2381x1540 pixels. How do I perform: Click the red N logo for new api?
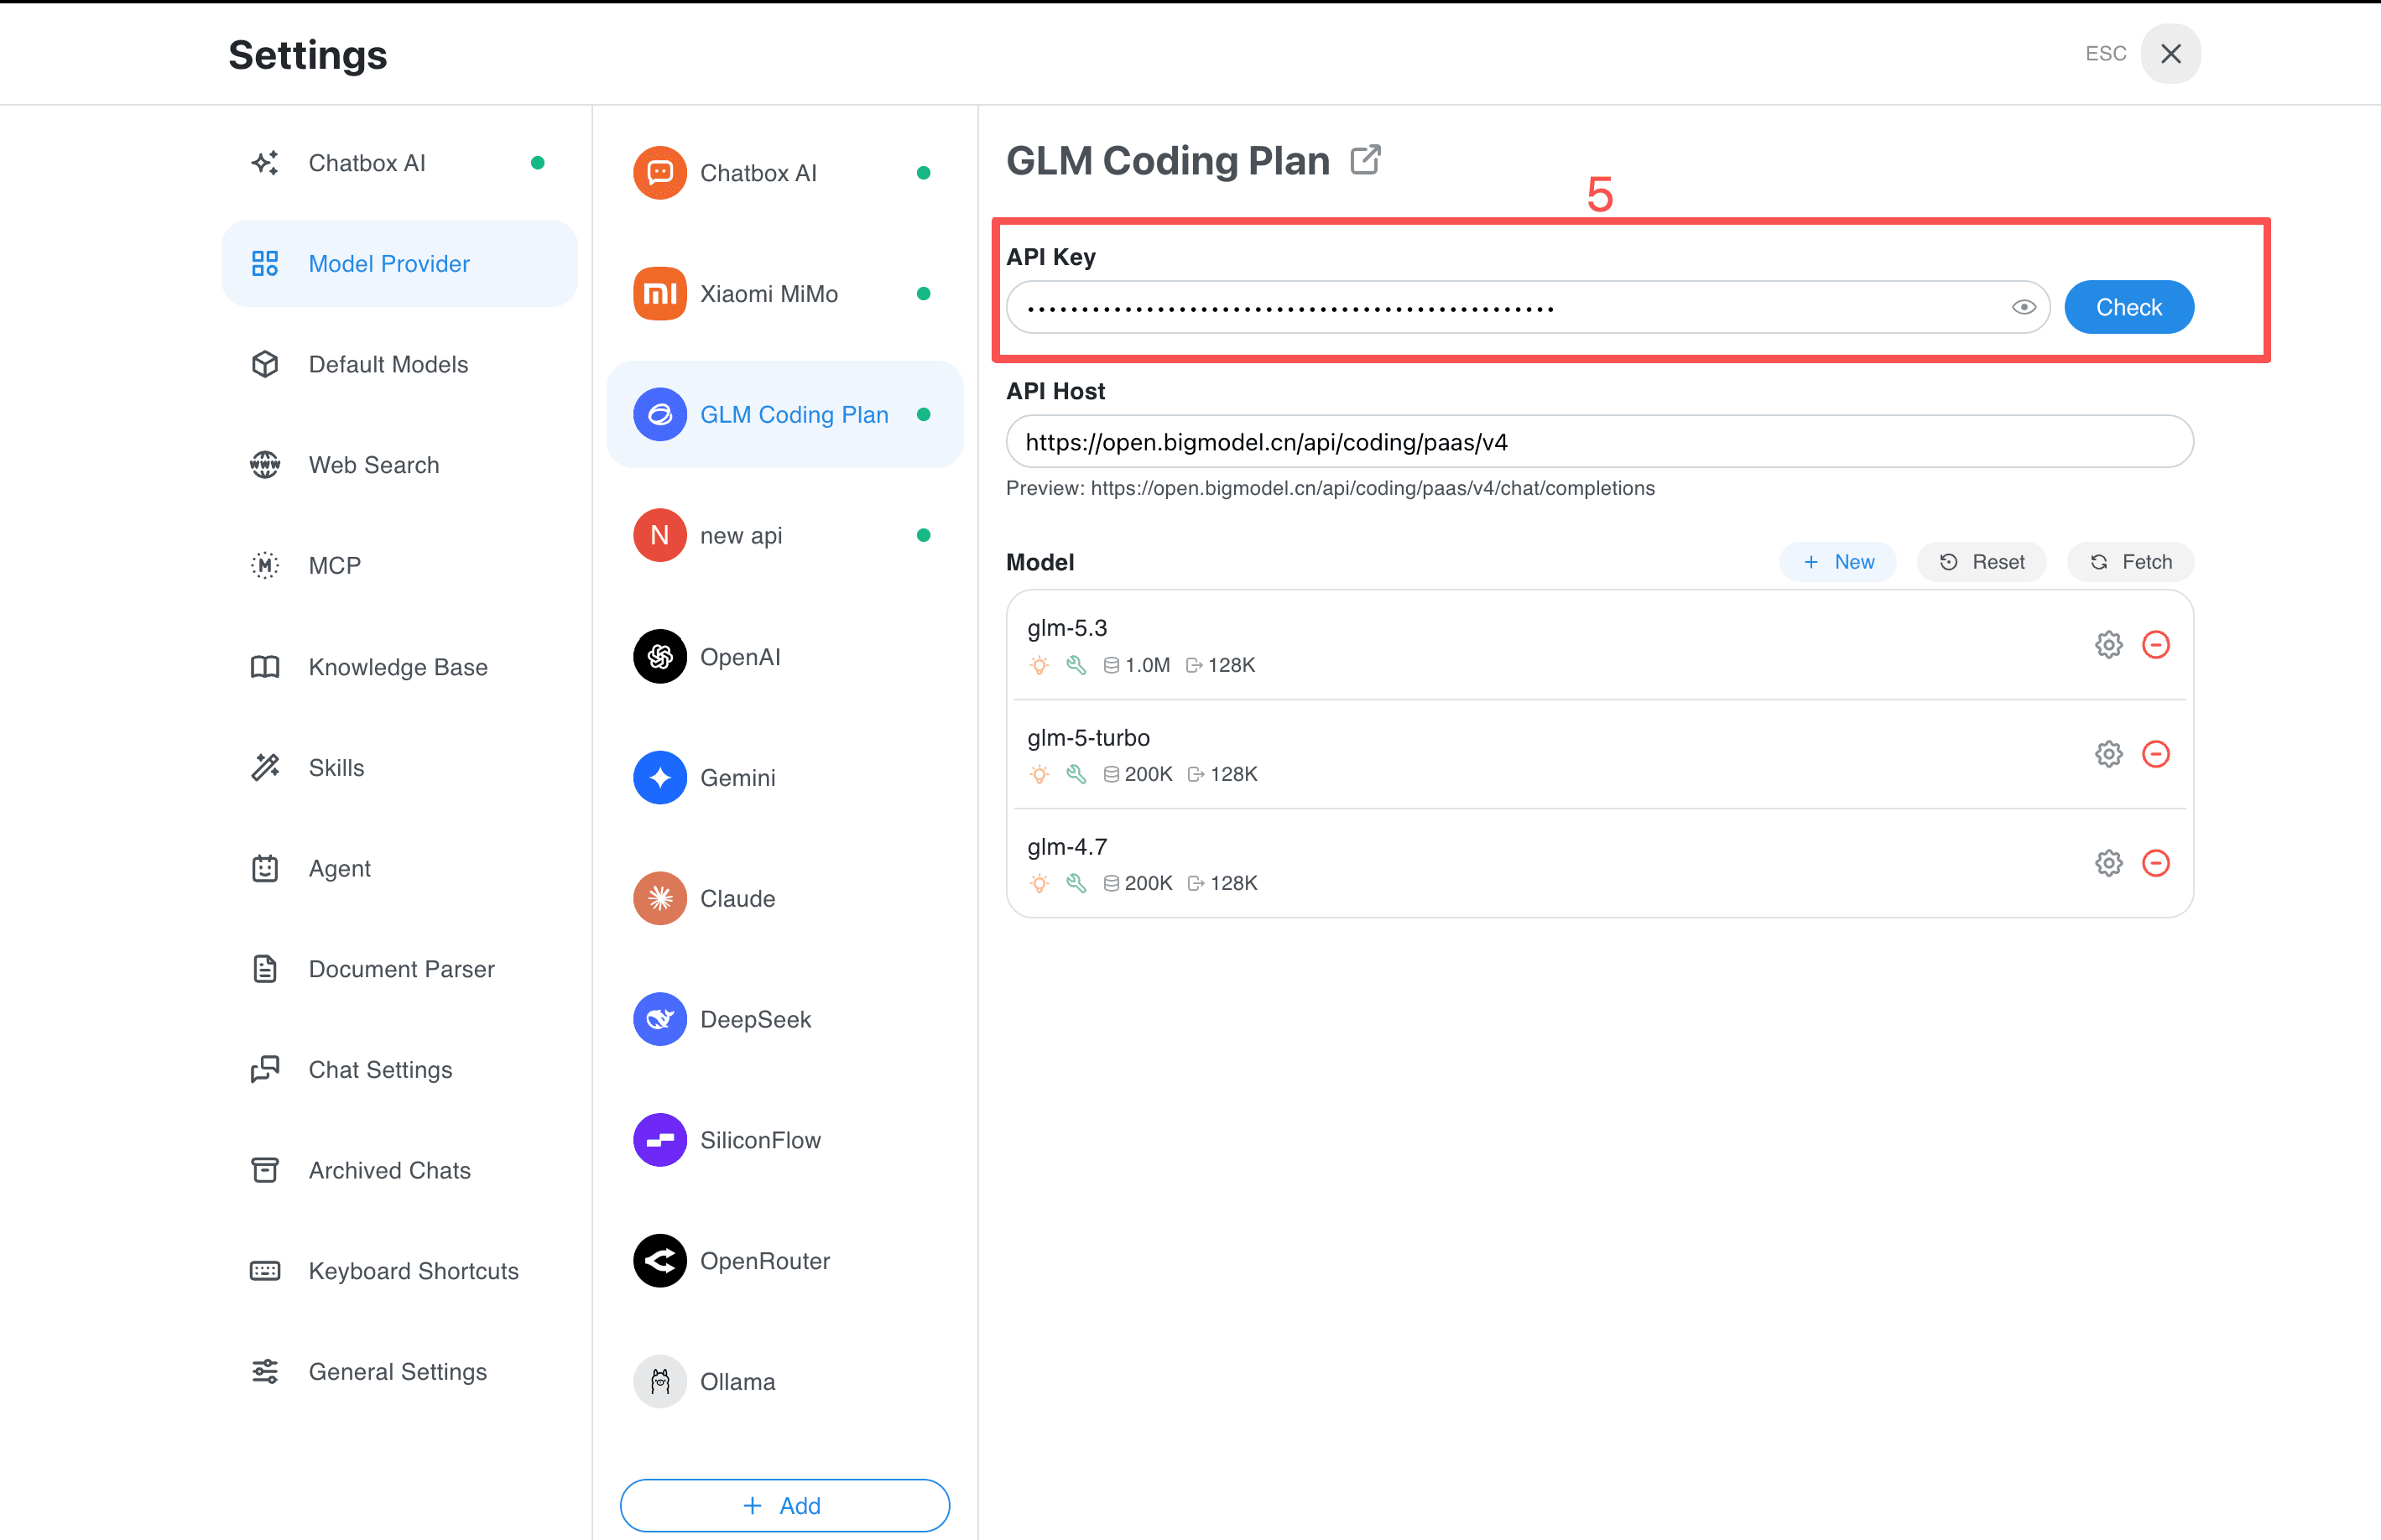point(660,535)
